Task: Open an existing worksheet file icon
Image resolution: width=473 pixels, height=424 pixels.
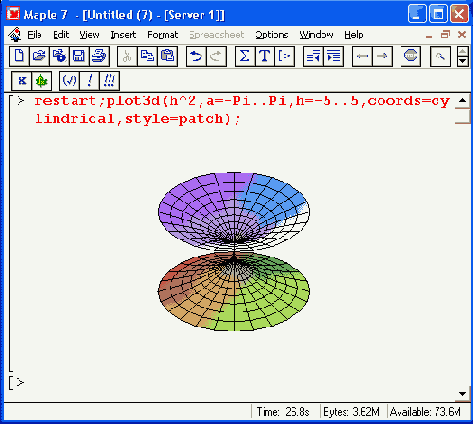Action: [39, 56]
